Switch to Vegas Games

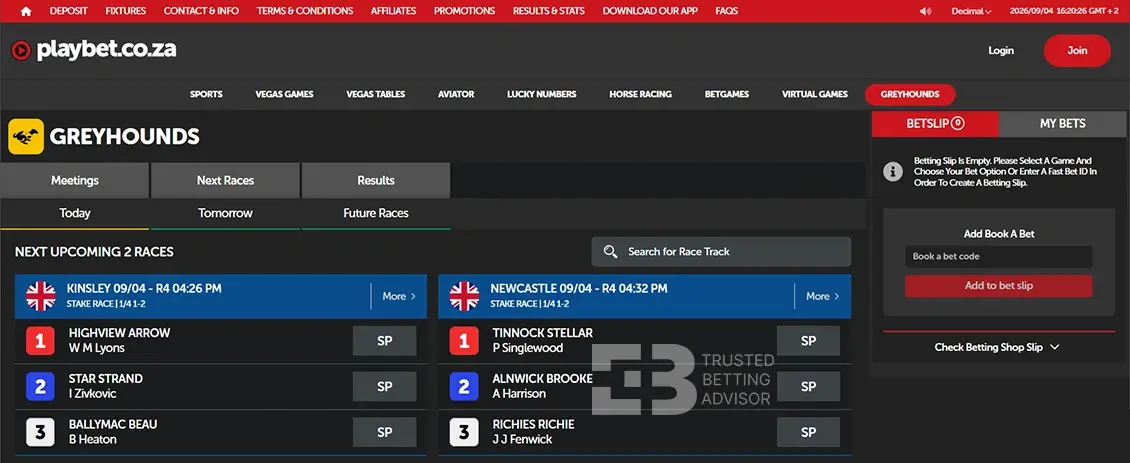284,94
